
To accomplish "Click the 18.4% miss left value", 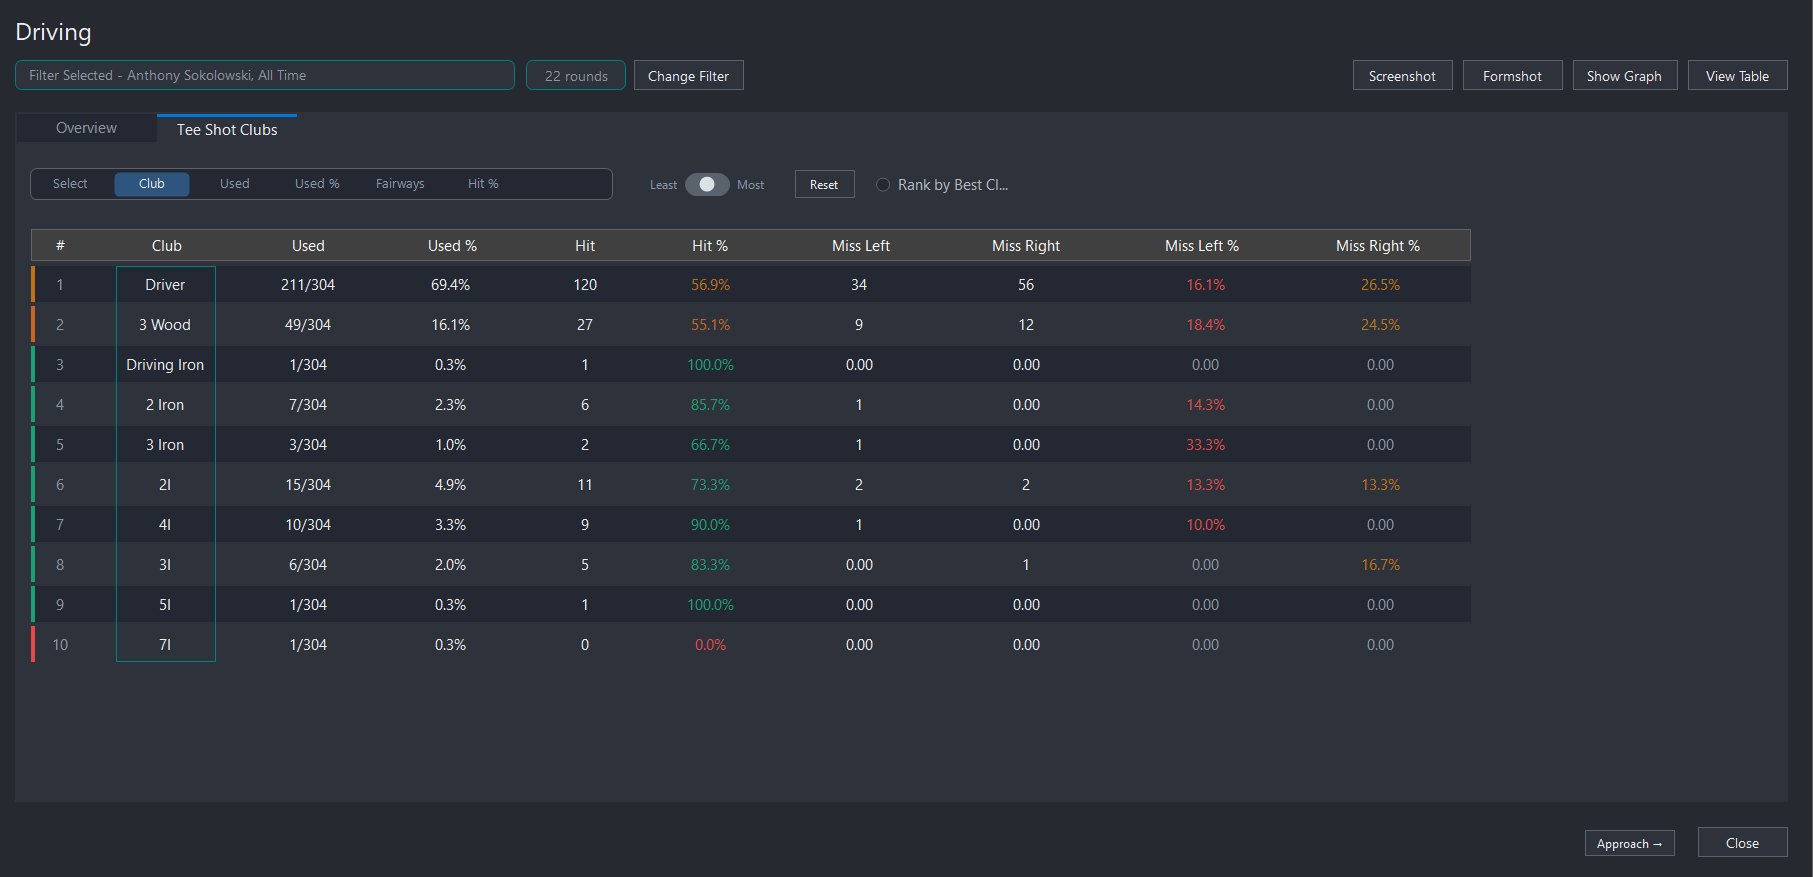I will 1205,325.
